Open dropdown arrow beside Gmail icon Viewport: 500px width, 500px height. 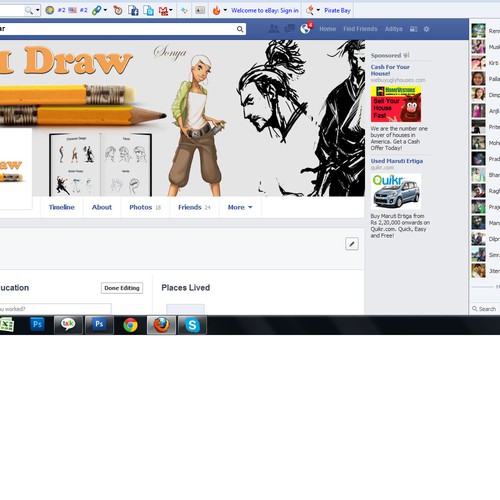coord(171,10)
